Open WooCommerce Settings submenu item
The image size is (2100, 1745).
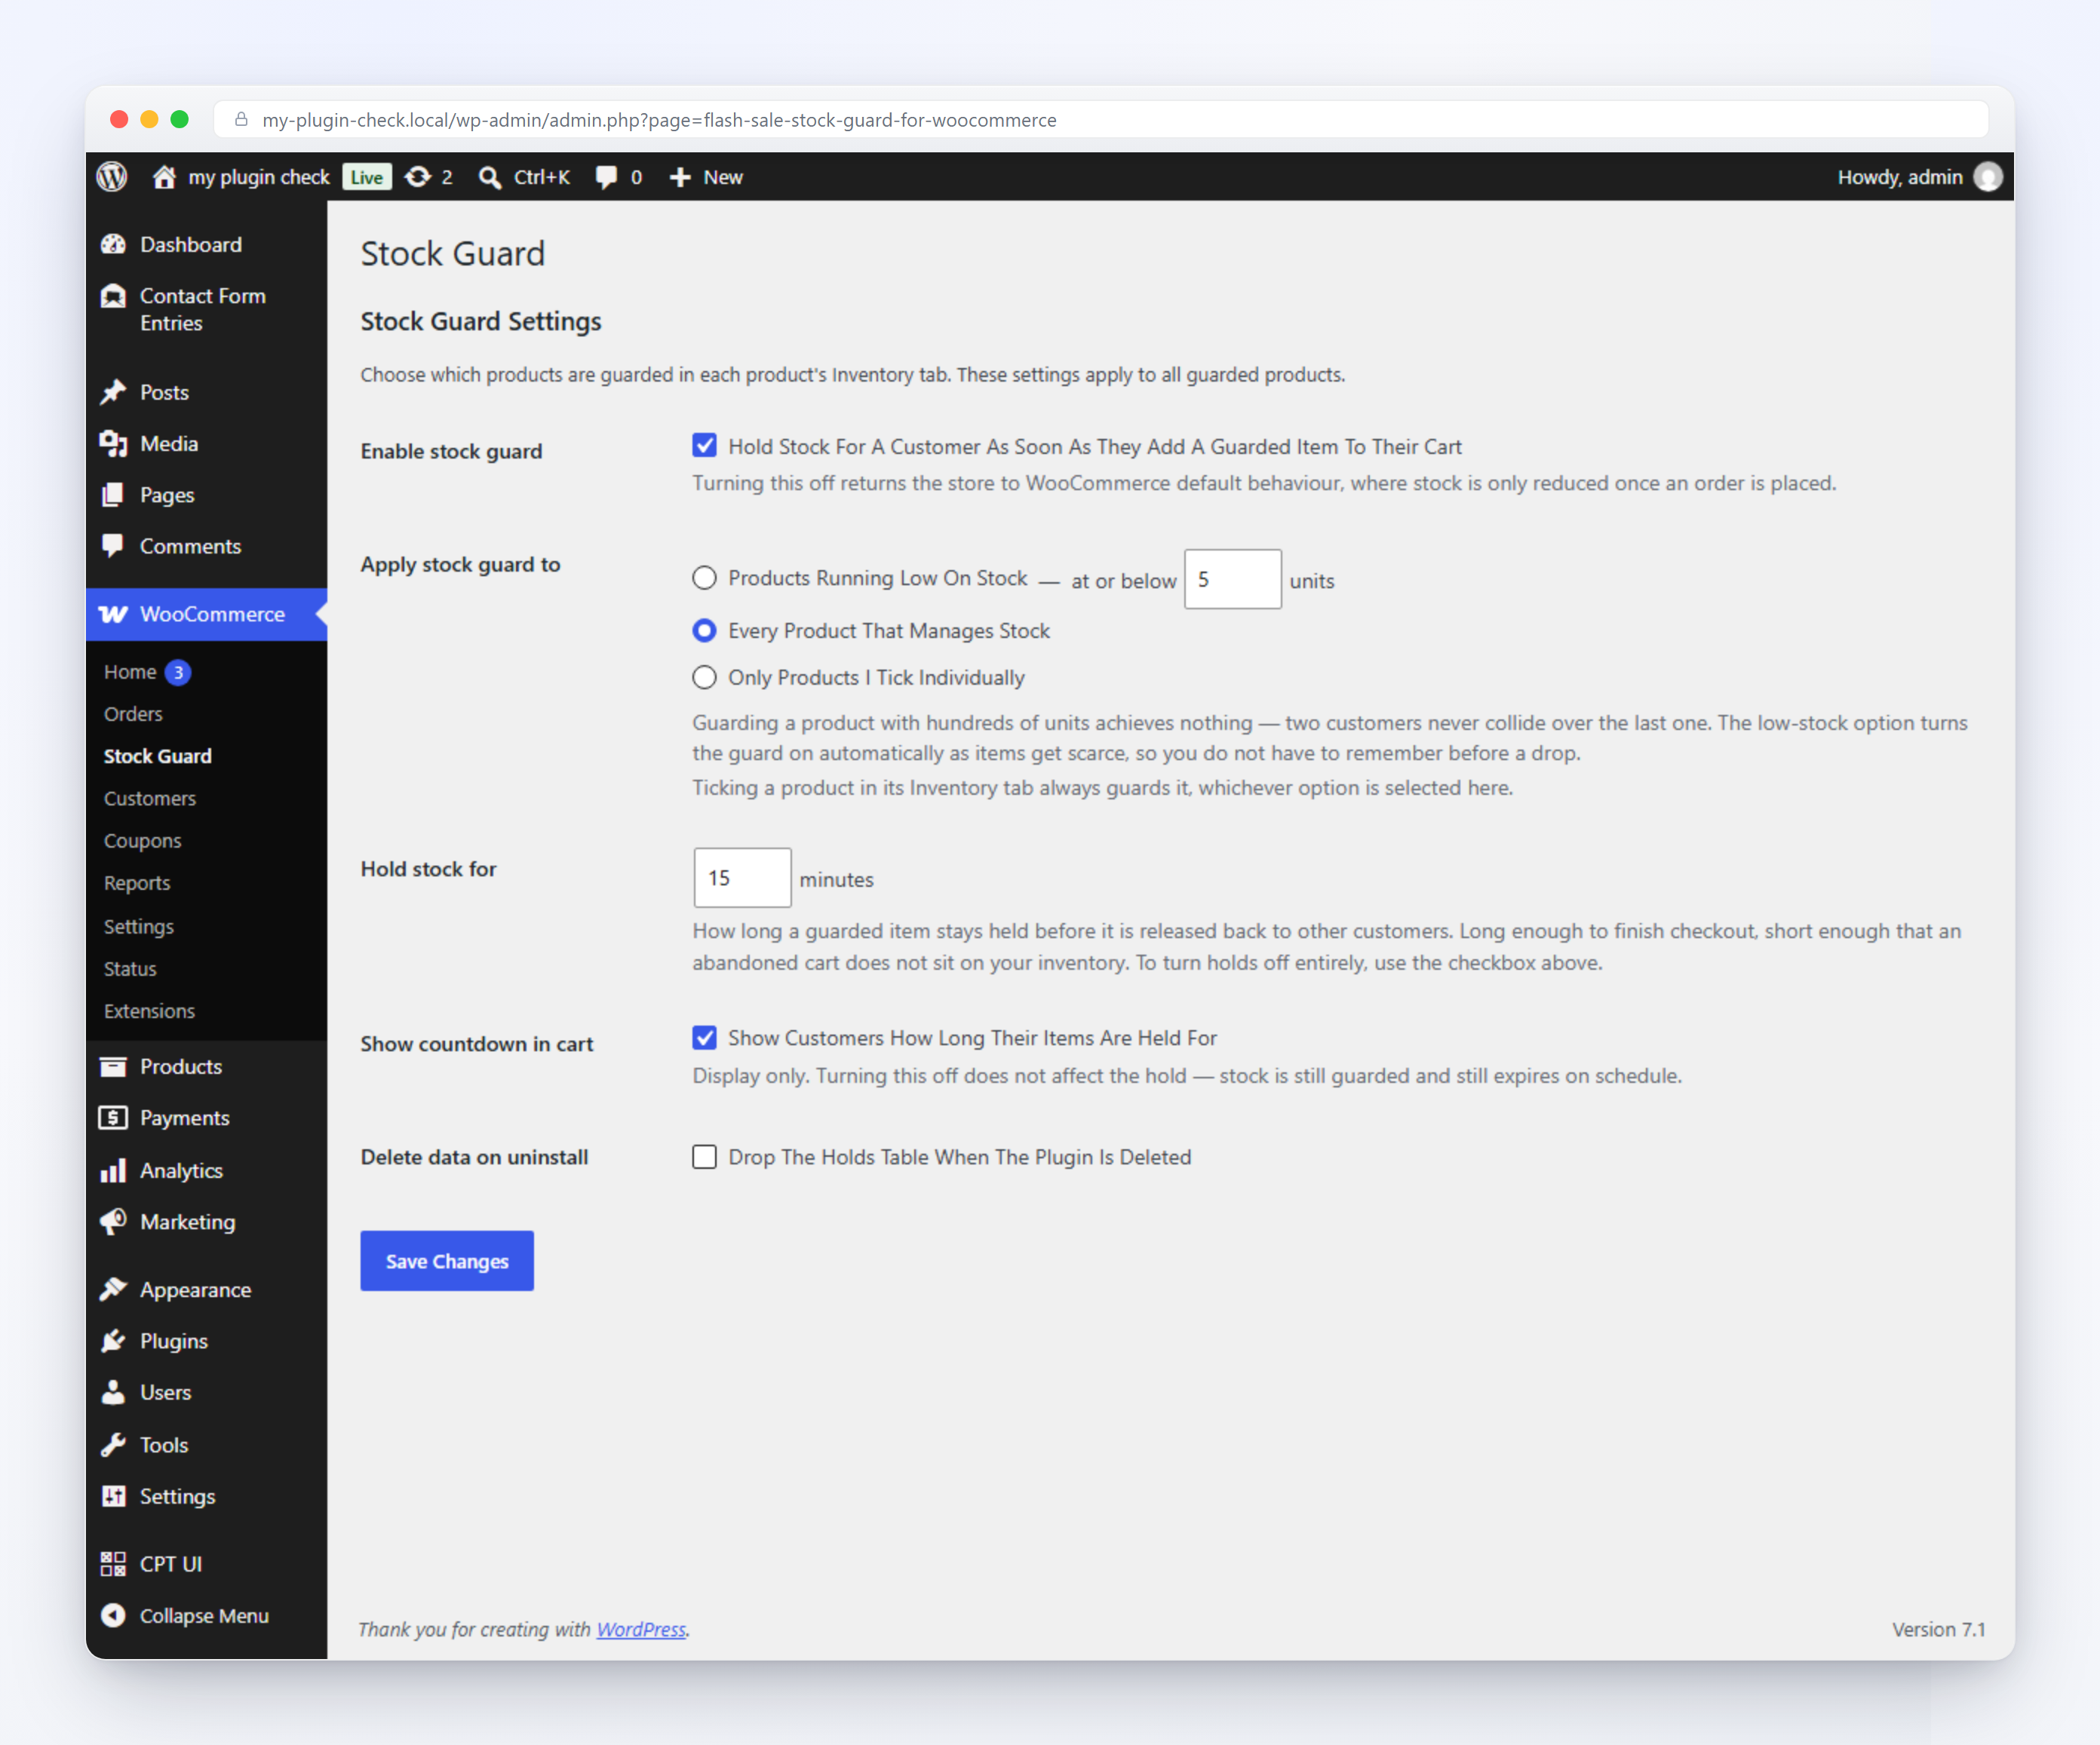(x=139, y=926)
